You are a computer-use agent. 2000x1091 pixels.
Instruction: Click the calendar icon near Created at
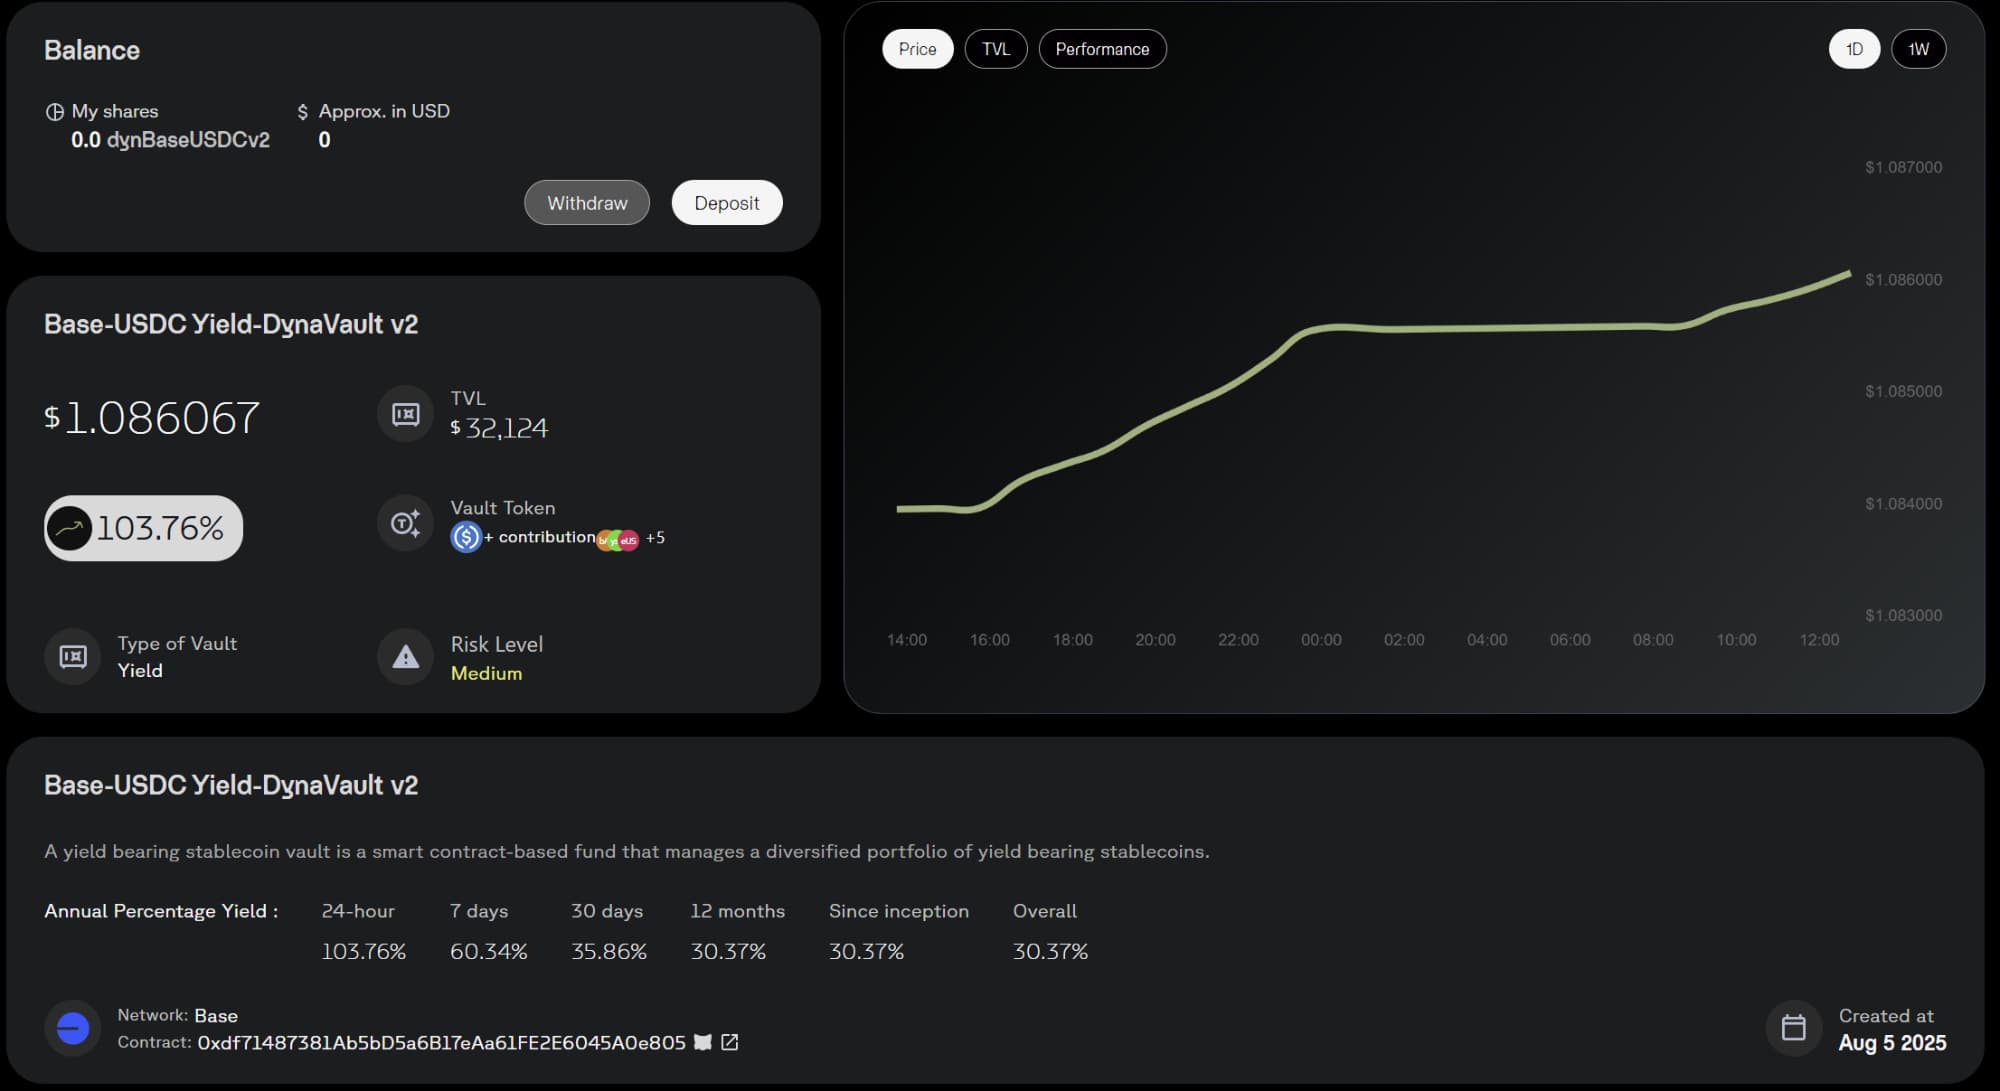(1793, 1028)
